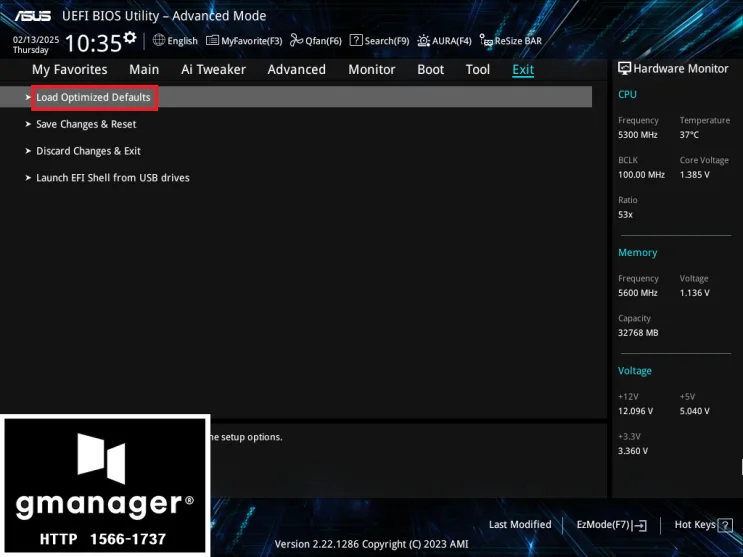
Task: Switch to the Boot tab
Action: coord(430,70)
